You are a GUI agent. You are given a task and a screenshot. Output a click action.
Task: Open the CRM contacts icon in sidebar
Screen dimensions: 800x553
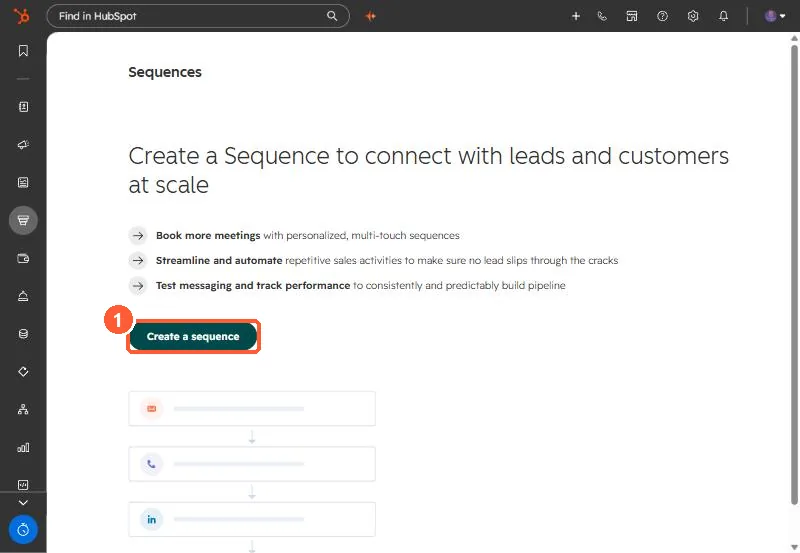point(23,107)
